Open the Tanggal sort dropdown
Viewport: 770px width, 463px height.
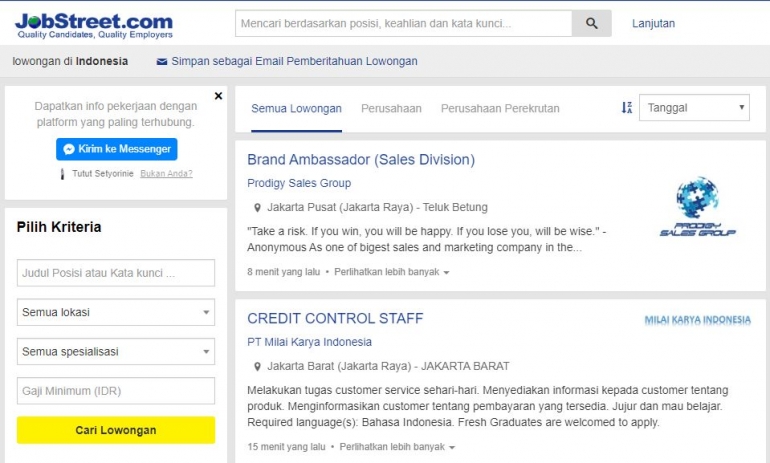[x=694, y=108]
